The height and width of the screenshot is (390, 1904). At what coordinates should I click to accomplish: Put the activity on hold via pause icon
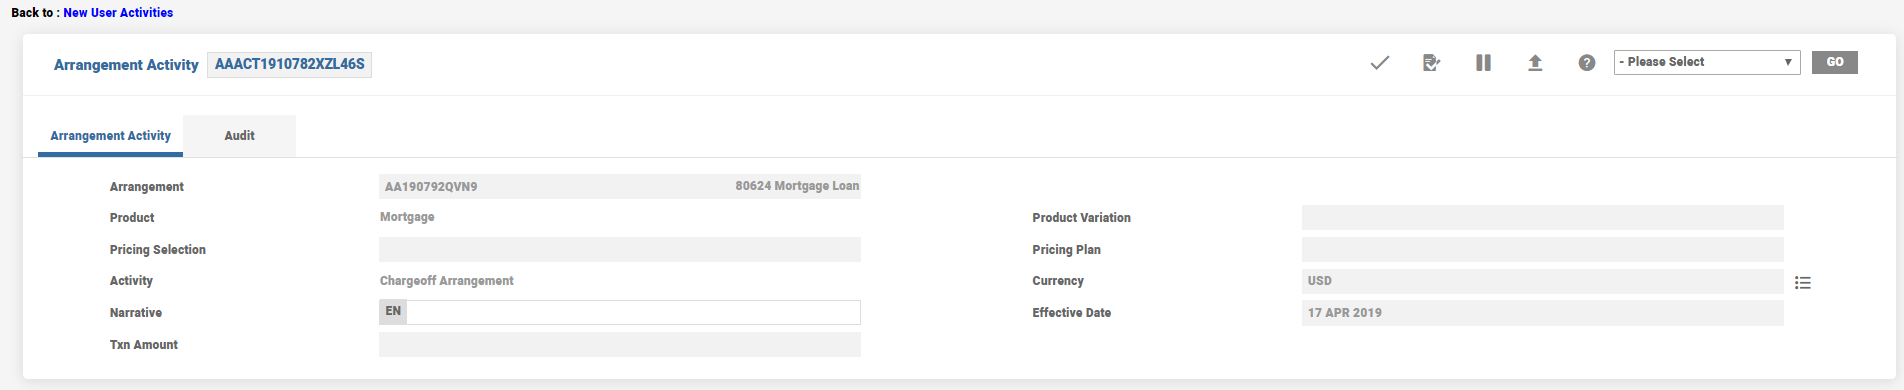(1483, 63)
